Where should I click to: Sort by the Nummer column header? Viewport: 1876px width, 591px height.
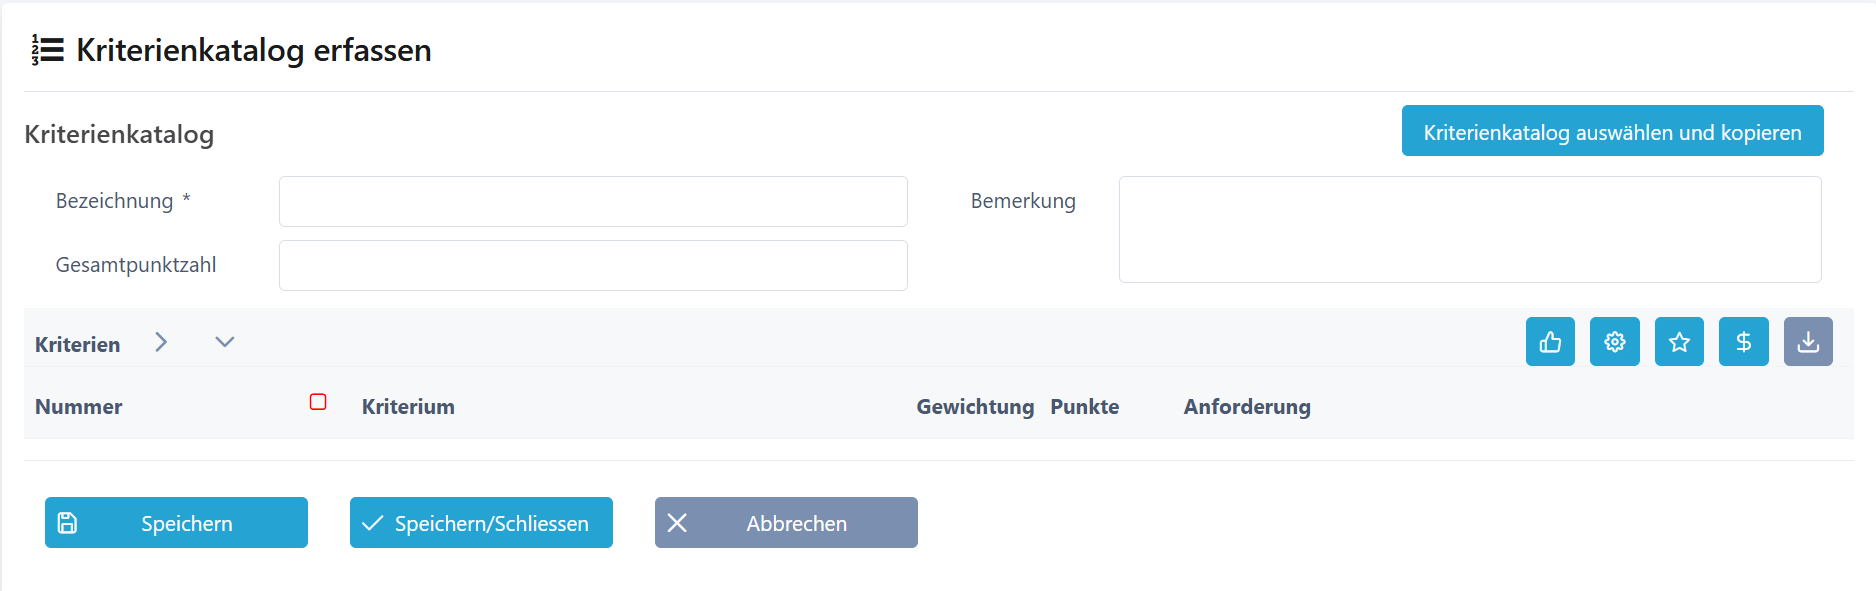coord(79,407)
